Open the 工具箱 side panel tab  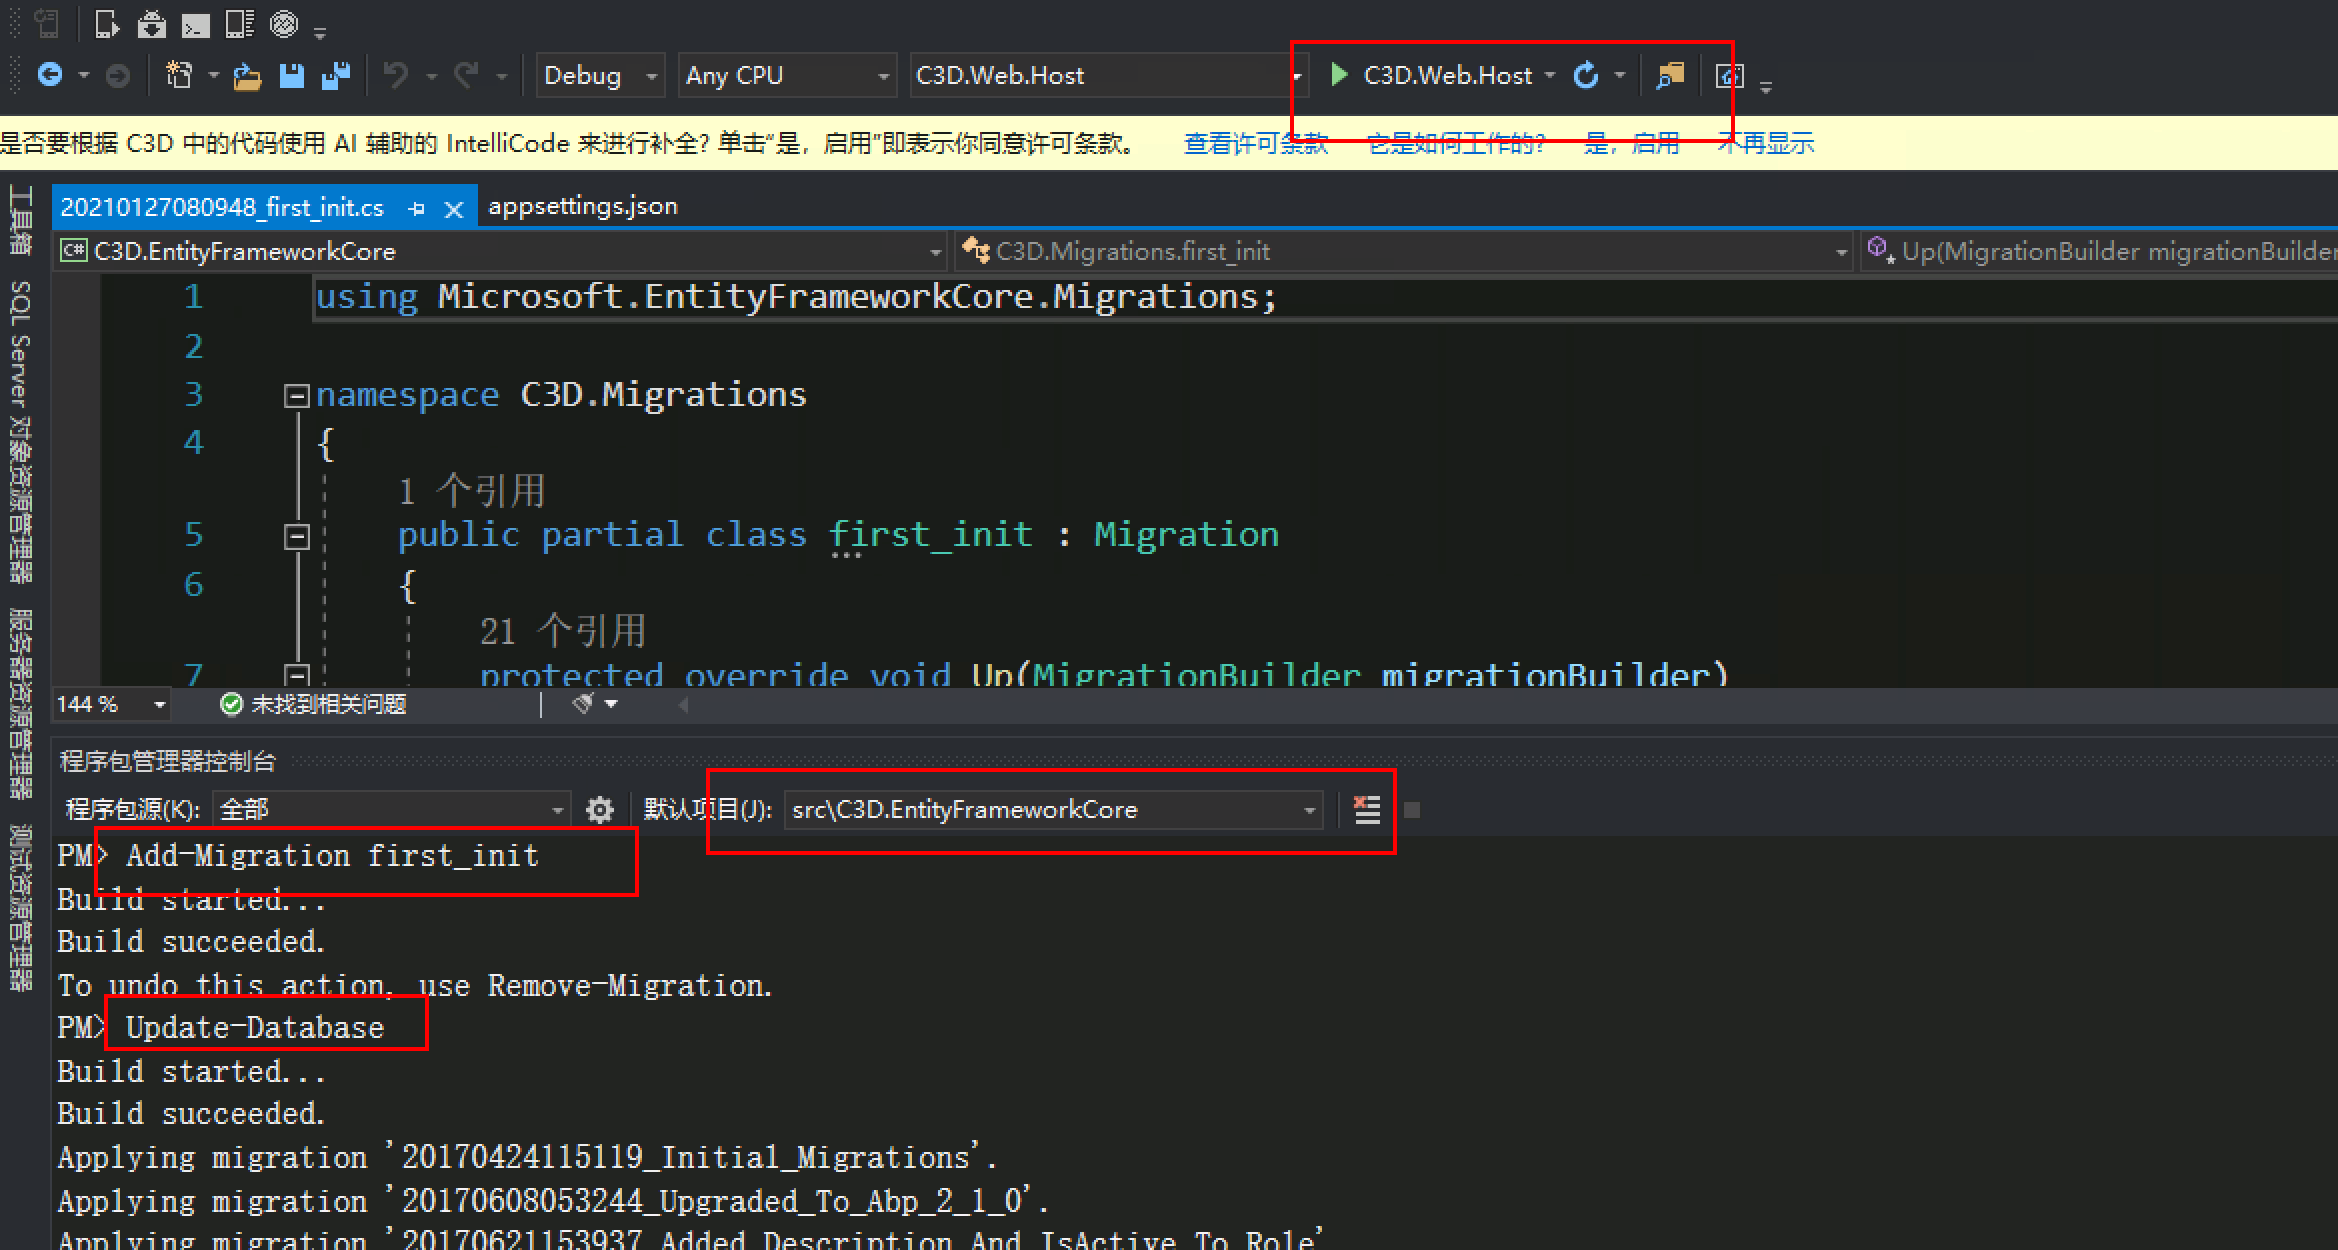pos(20,219)
